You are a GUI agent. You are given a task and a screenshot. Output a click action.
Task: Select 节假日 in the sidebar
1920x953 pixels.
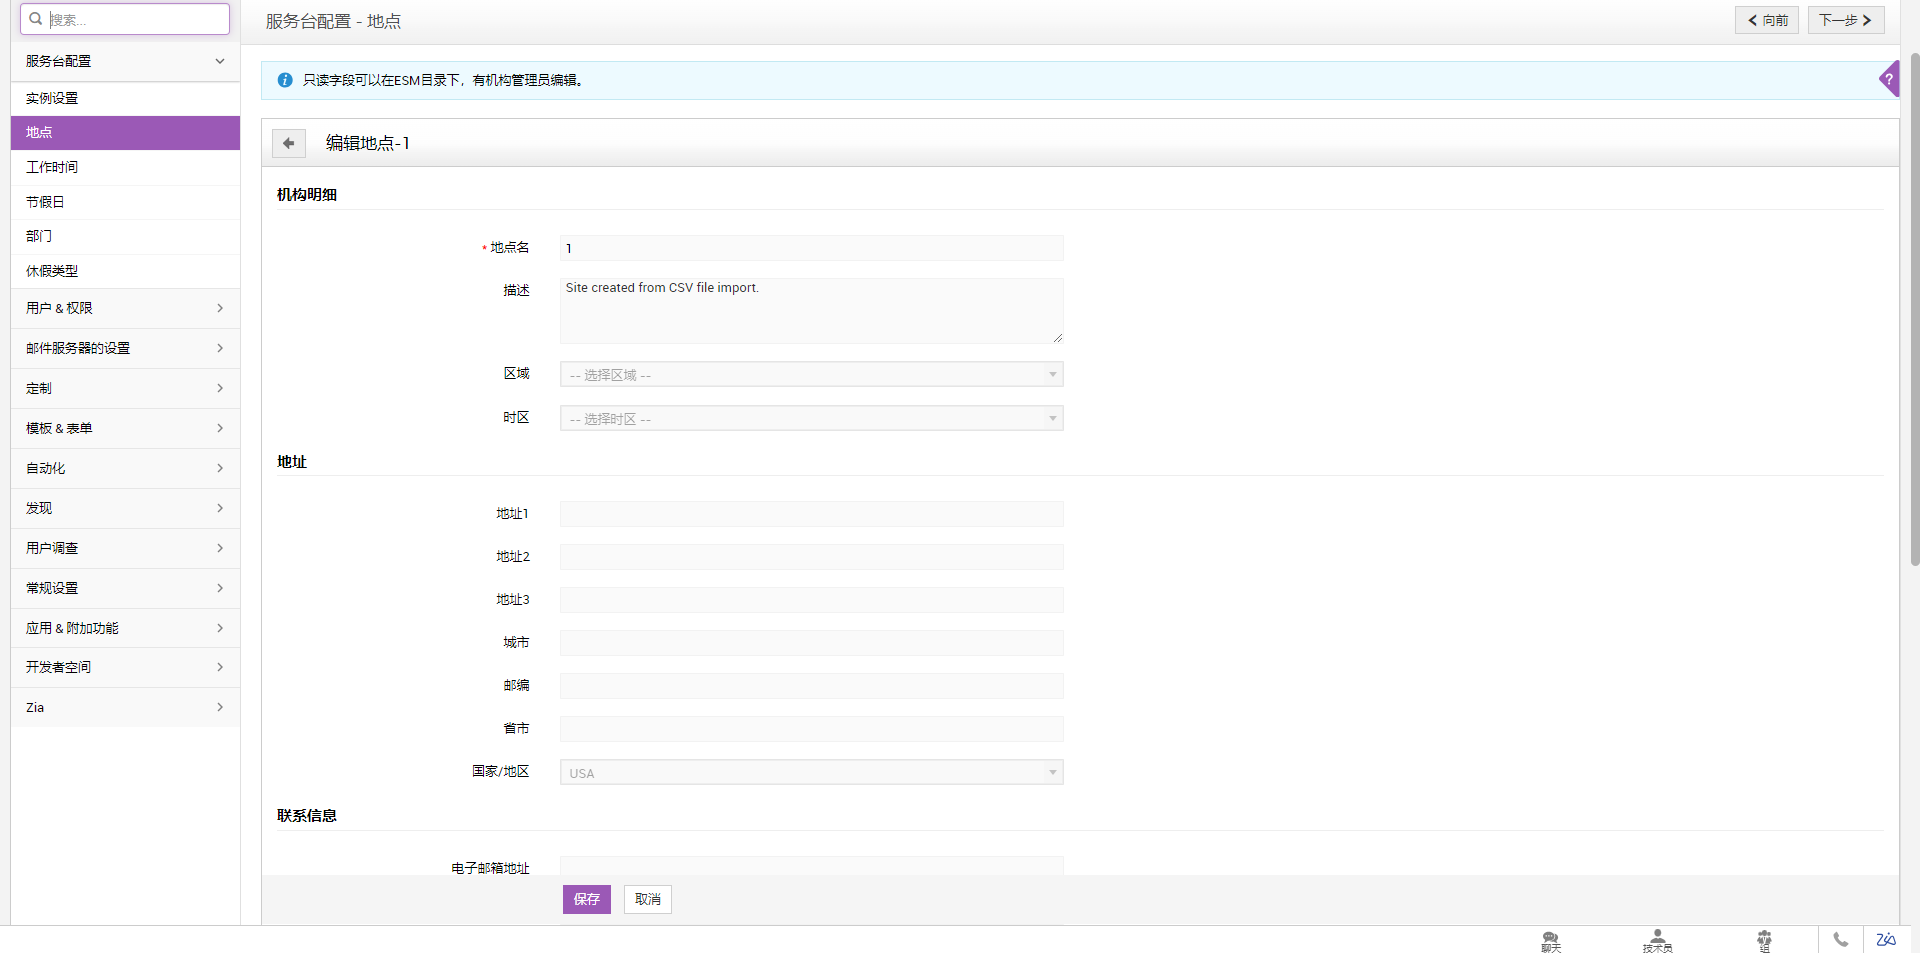(45, 202)
